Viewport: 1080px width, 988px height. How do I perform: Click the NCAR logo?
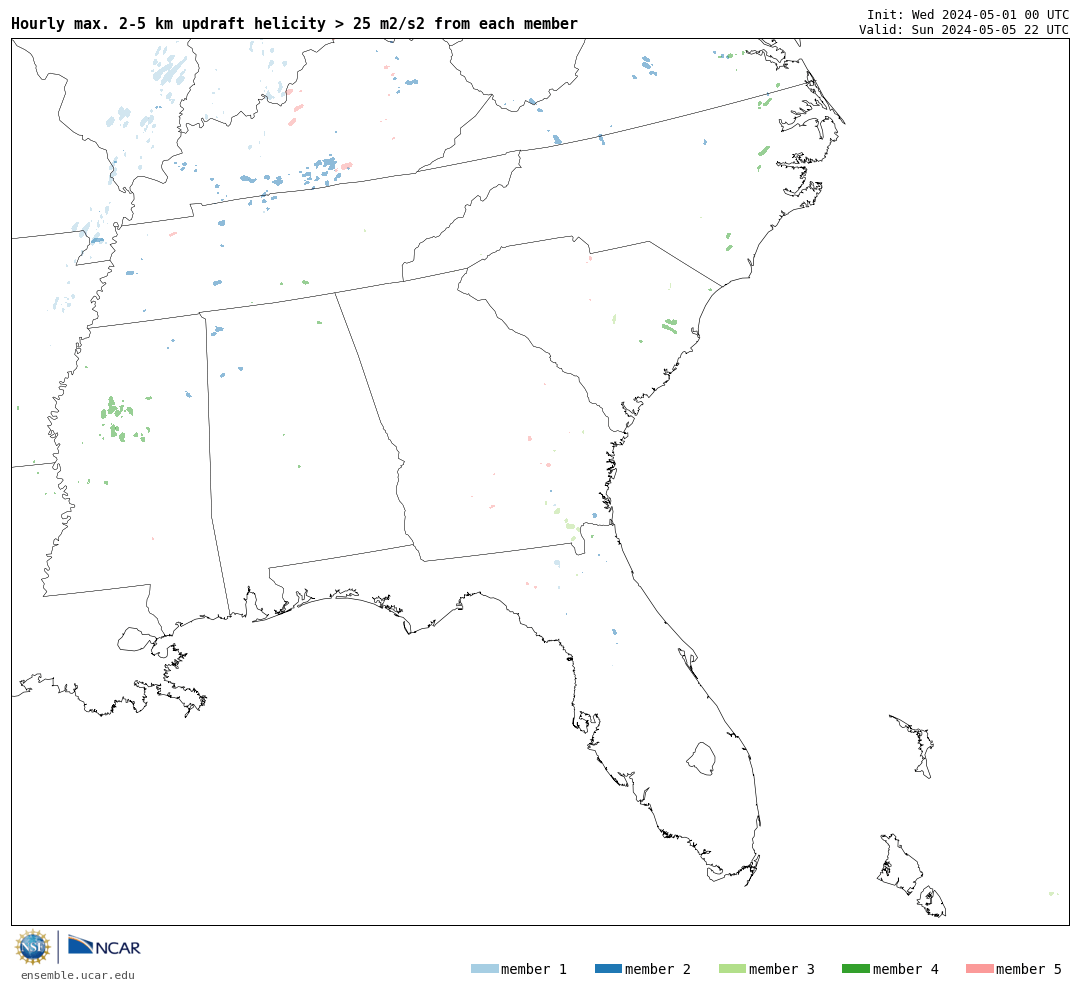(x=104, y=946)
